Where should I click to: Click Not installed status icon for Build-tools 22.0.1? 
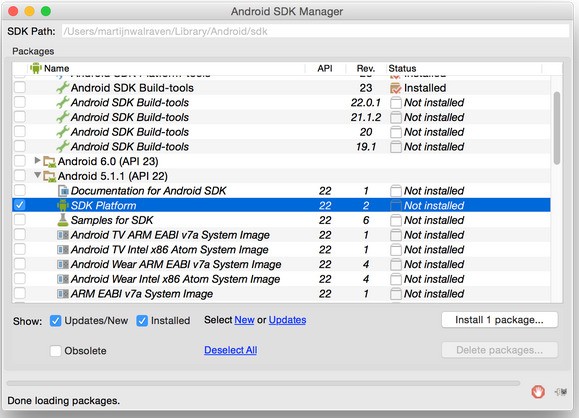pyautogui.click(x=395, y=103)
